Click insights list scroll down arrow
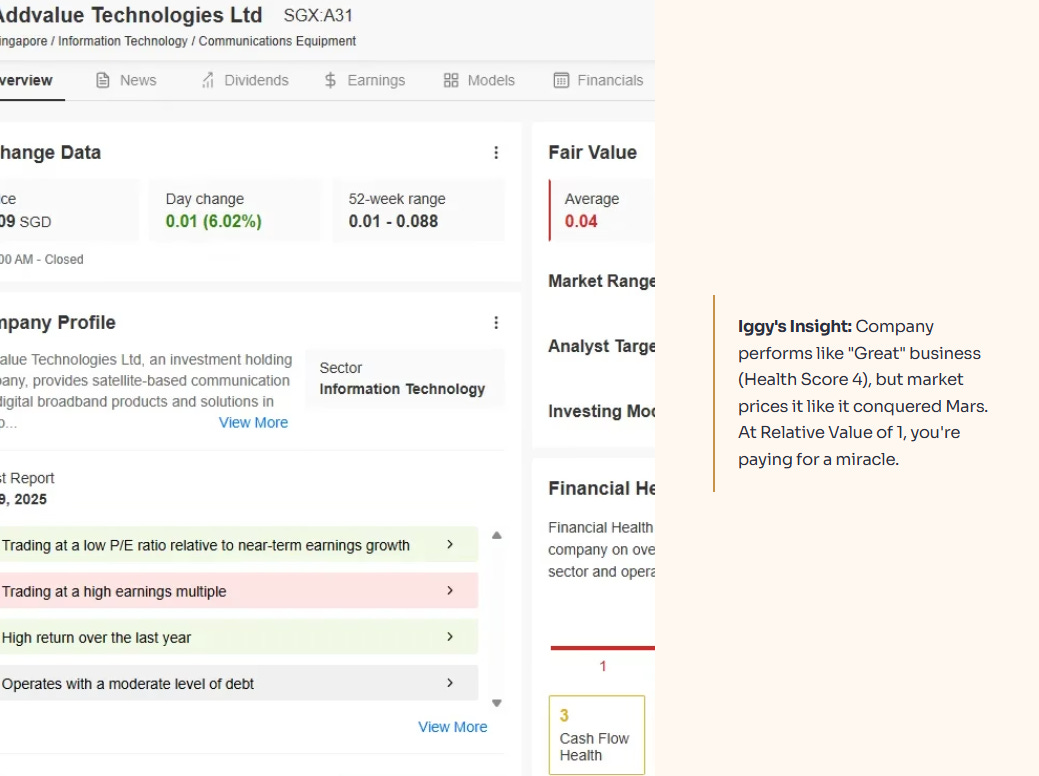This screenshot has width=1039, height=776. 496,703
